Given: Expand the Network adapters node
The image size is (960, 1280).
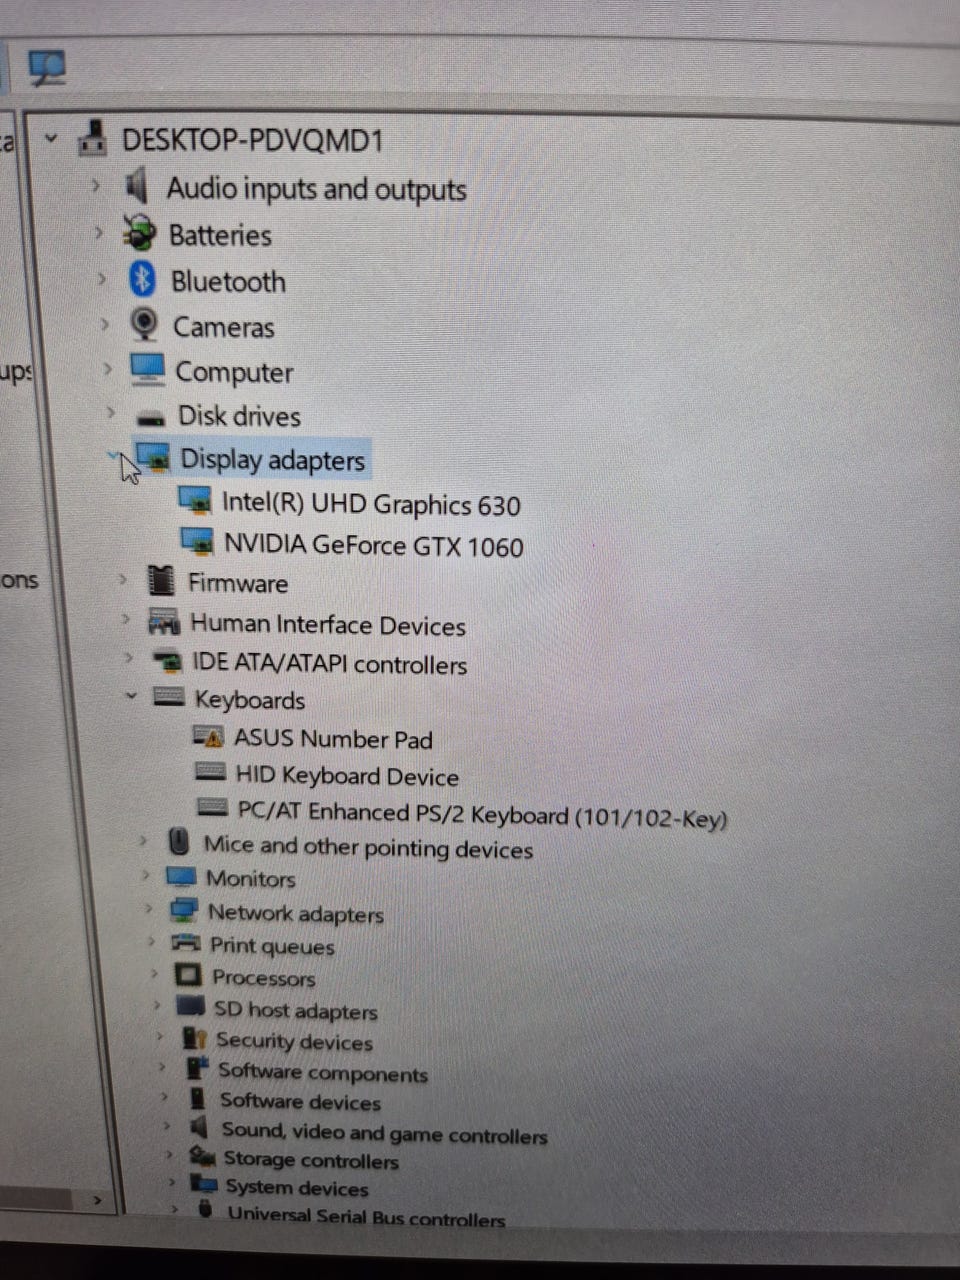Looking at the screenshot, I should pos(149,908).
